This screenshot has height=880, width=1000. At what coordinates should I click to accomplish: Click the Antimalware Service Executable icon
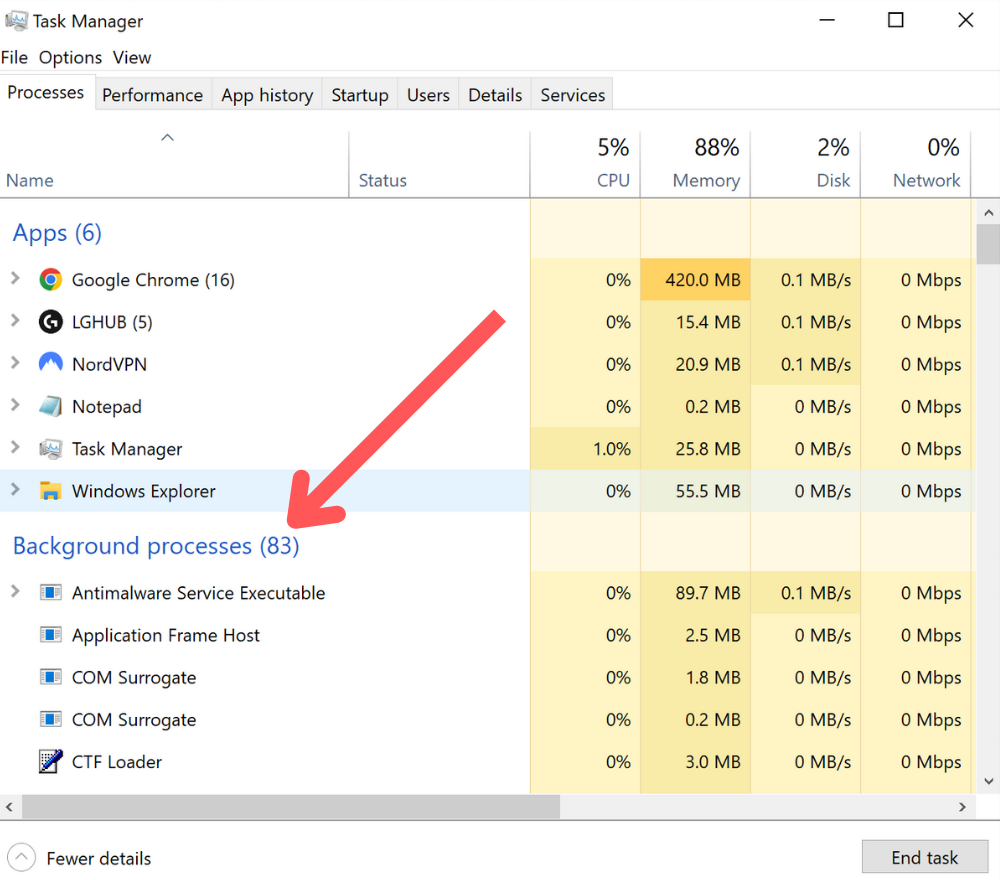(50, 593)
